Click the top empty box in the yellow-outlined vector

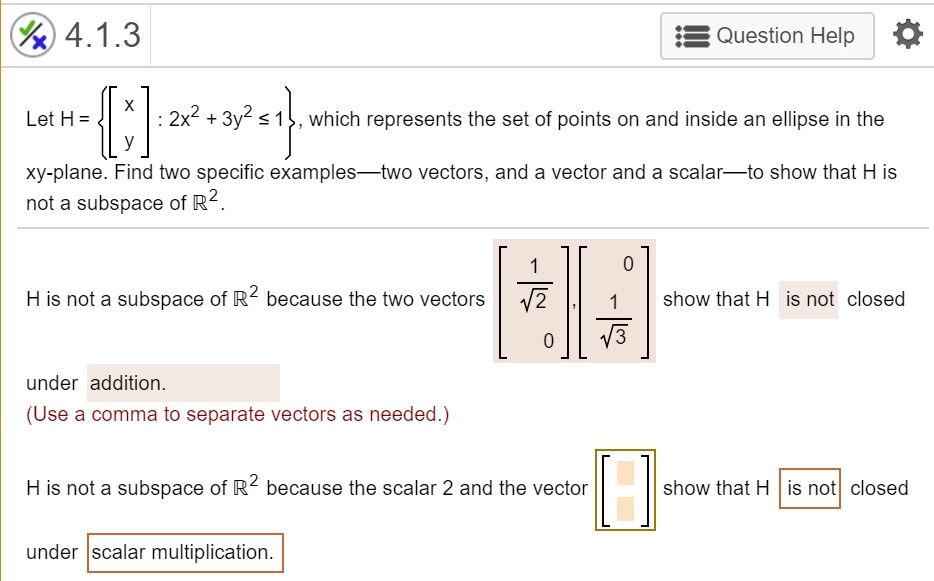point(625,470)
